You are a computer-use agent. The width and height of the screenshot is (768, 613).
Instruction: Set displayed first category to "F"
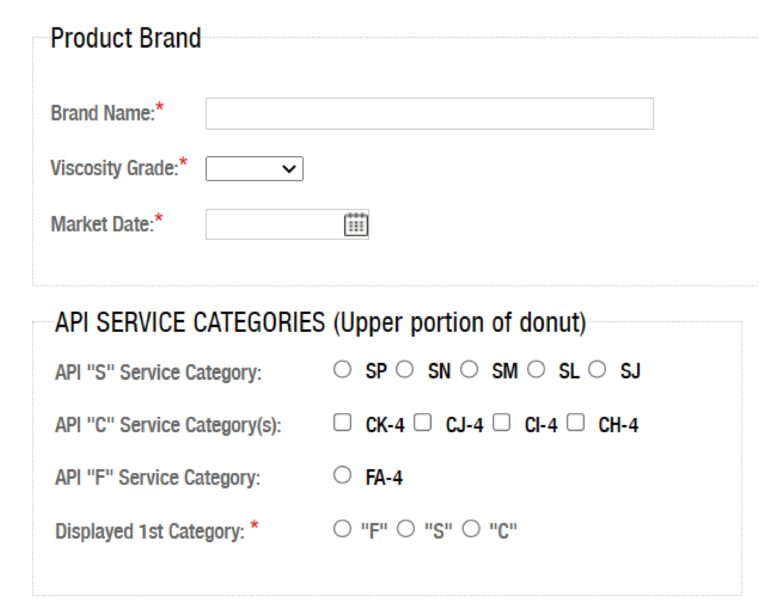[342, 529]
